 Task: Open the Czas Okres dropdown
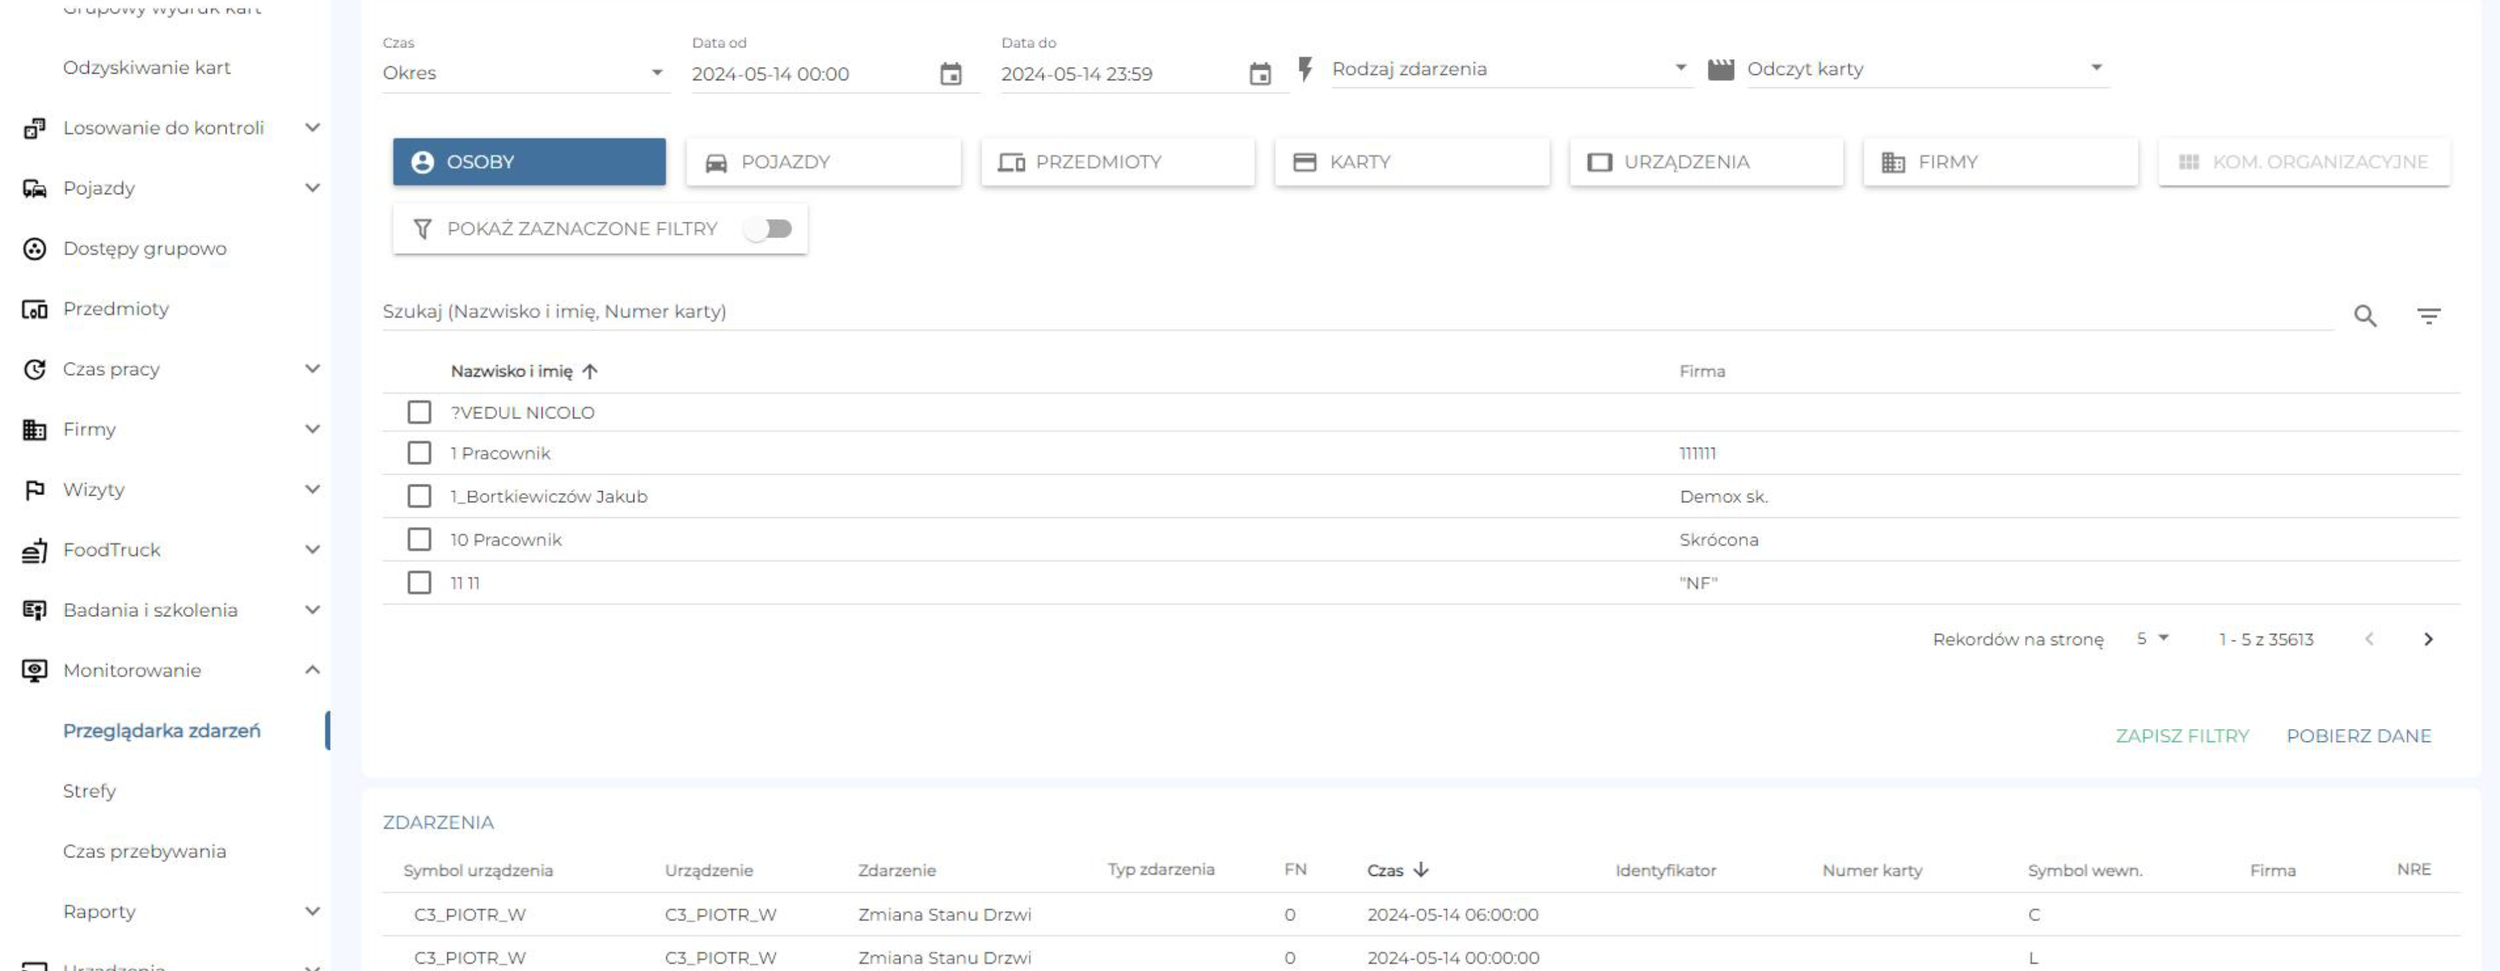(525, 73)
